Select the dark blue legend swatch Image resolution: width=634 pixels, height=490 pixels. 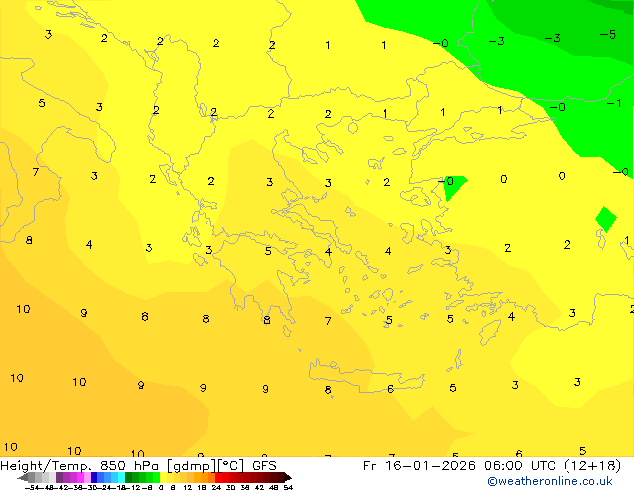click(94, 477)
